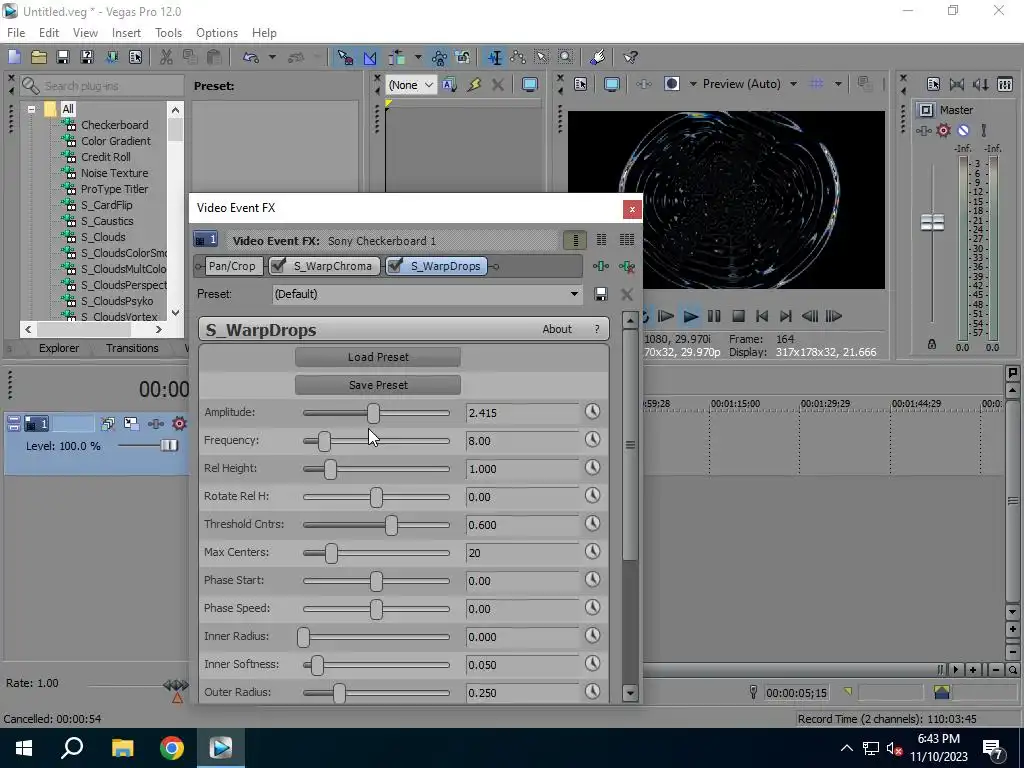Go to end in preview transport

coord(786,317)
